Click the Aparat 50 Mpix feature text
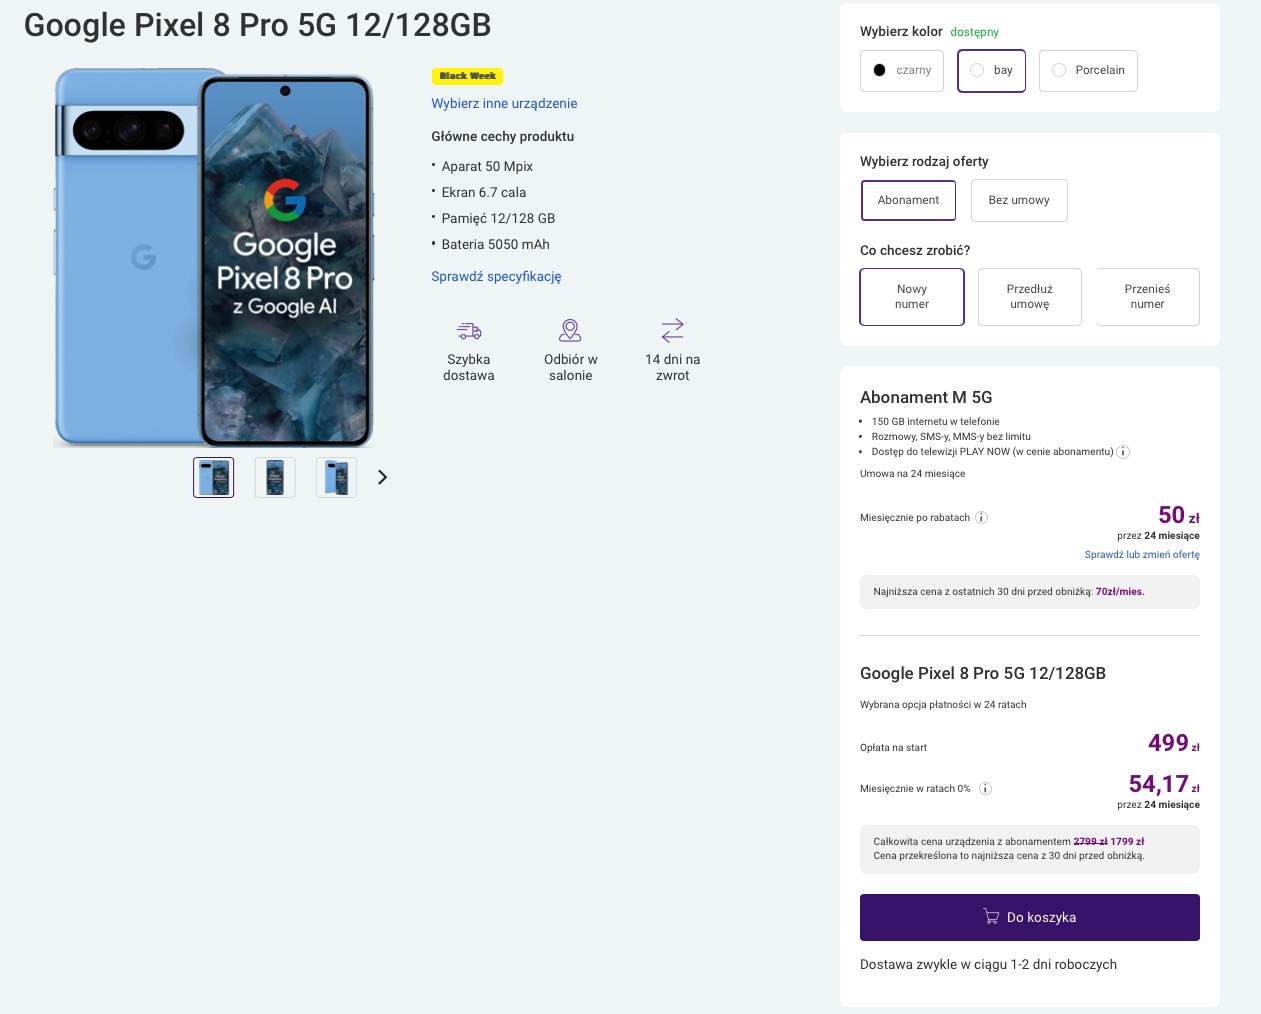The height and width of the screenshot is (1014, 1261). [487, 167]
